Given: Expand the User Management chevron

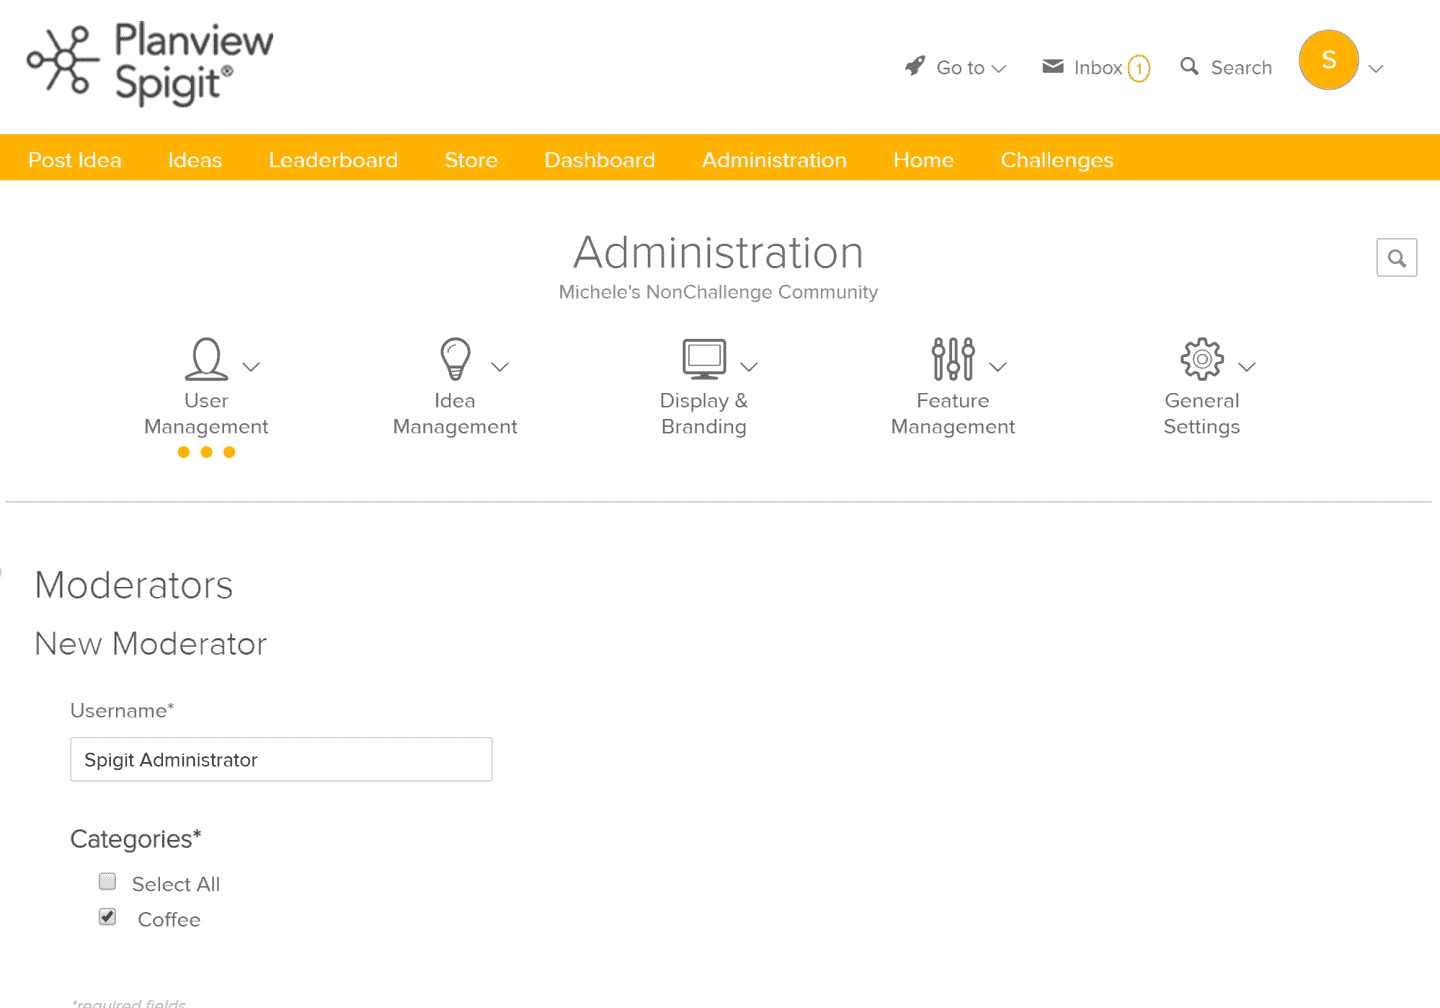Looking at the screenshot, I should pyautogui.click(x=251, y=367).
